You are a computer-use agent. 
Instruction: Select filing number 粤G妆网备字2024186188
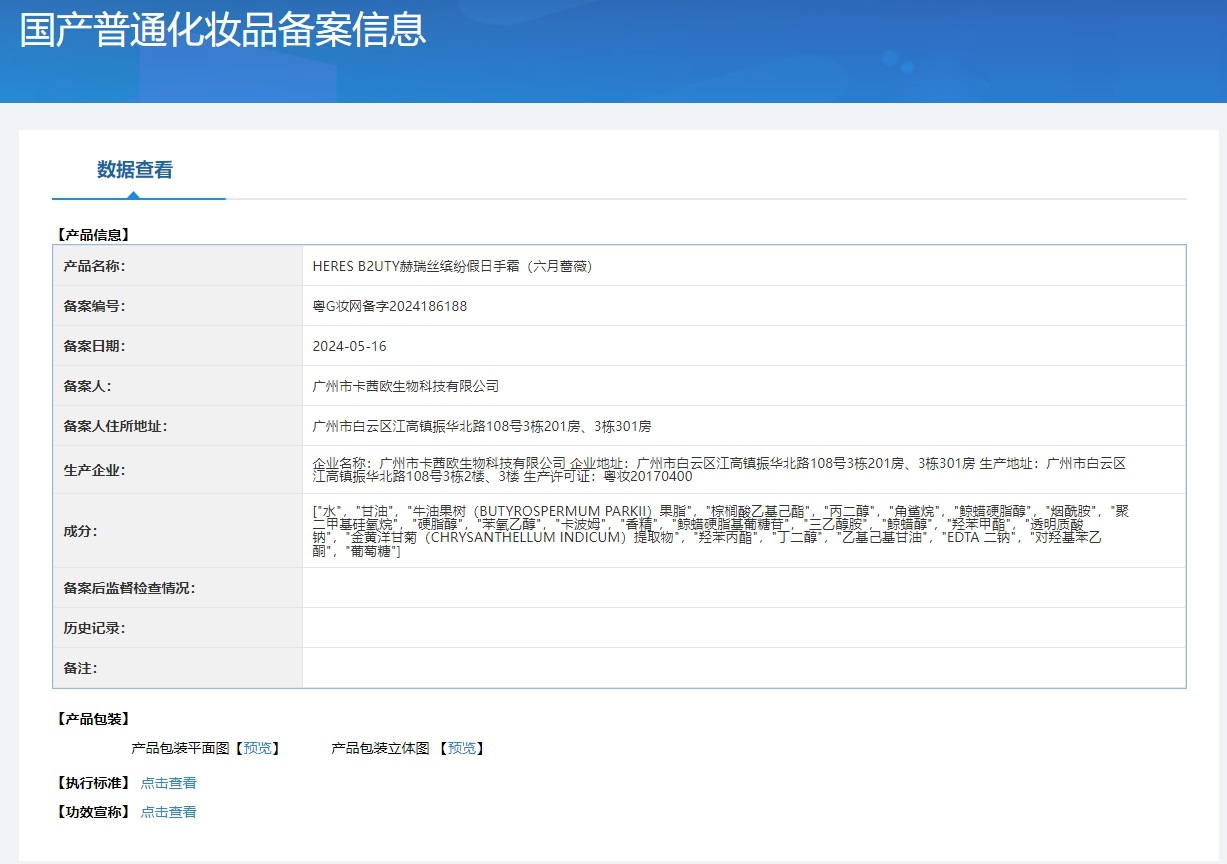(390, 306)
